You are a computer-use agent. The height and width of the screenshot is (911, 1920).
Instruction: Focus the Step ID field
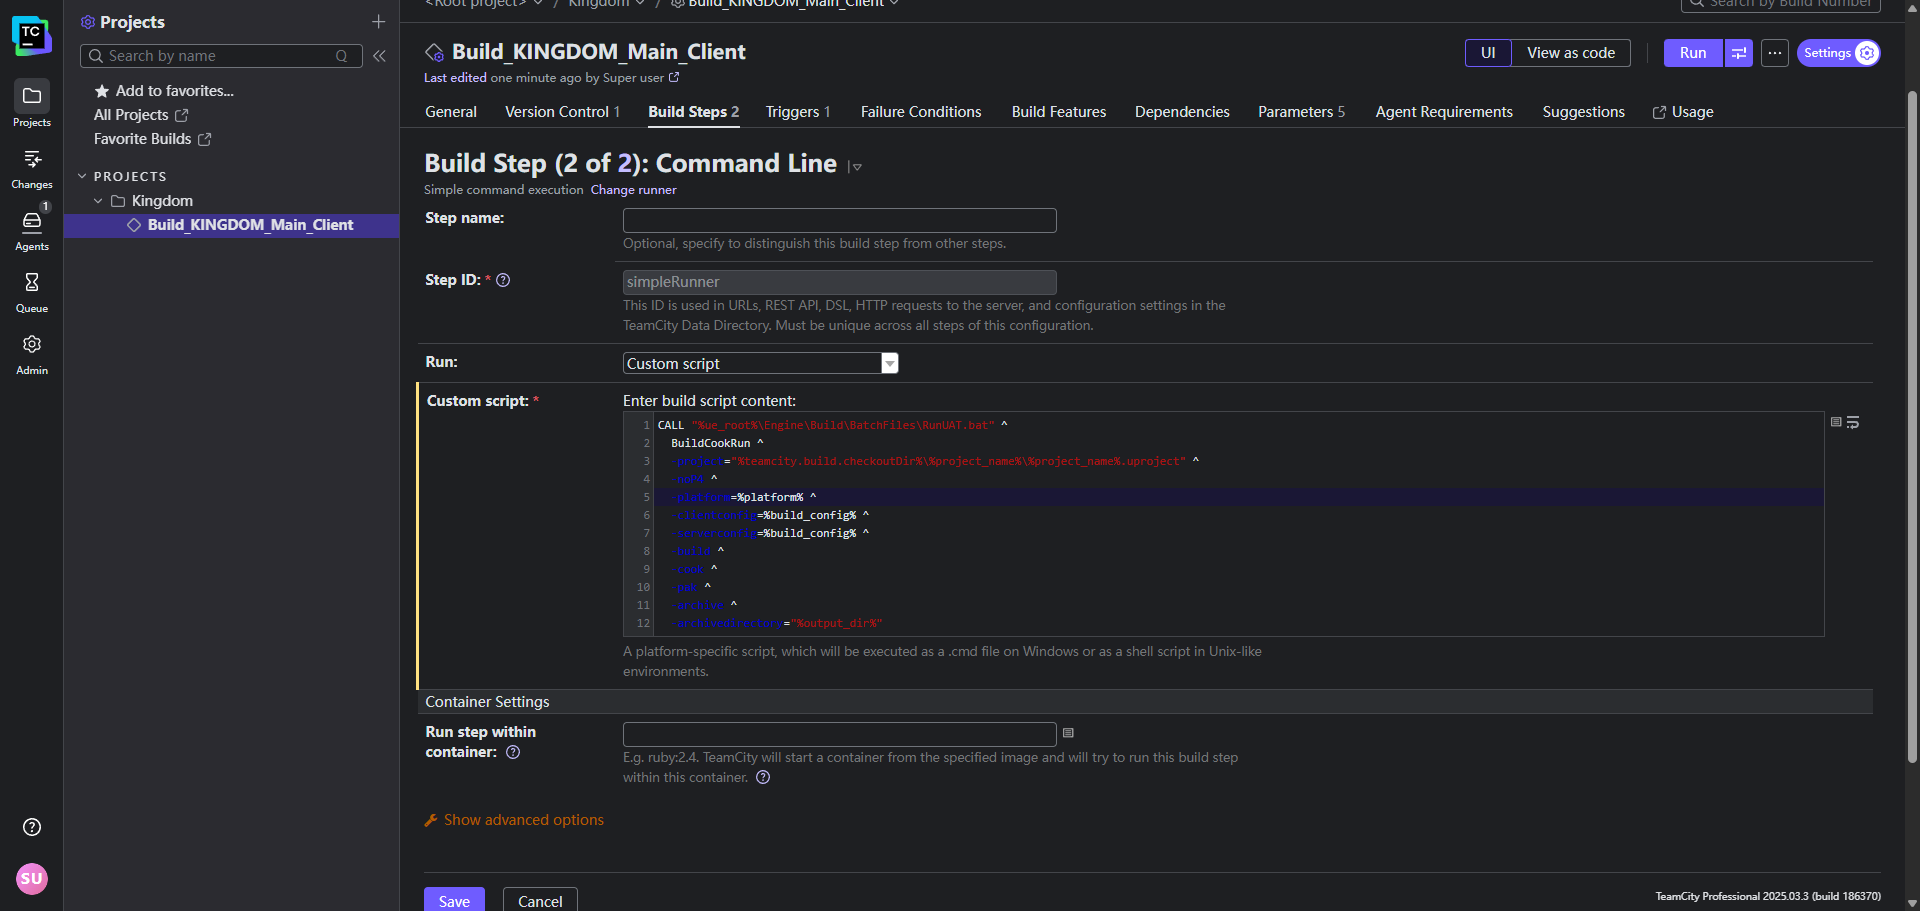(x=840, y=282)
